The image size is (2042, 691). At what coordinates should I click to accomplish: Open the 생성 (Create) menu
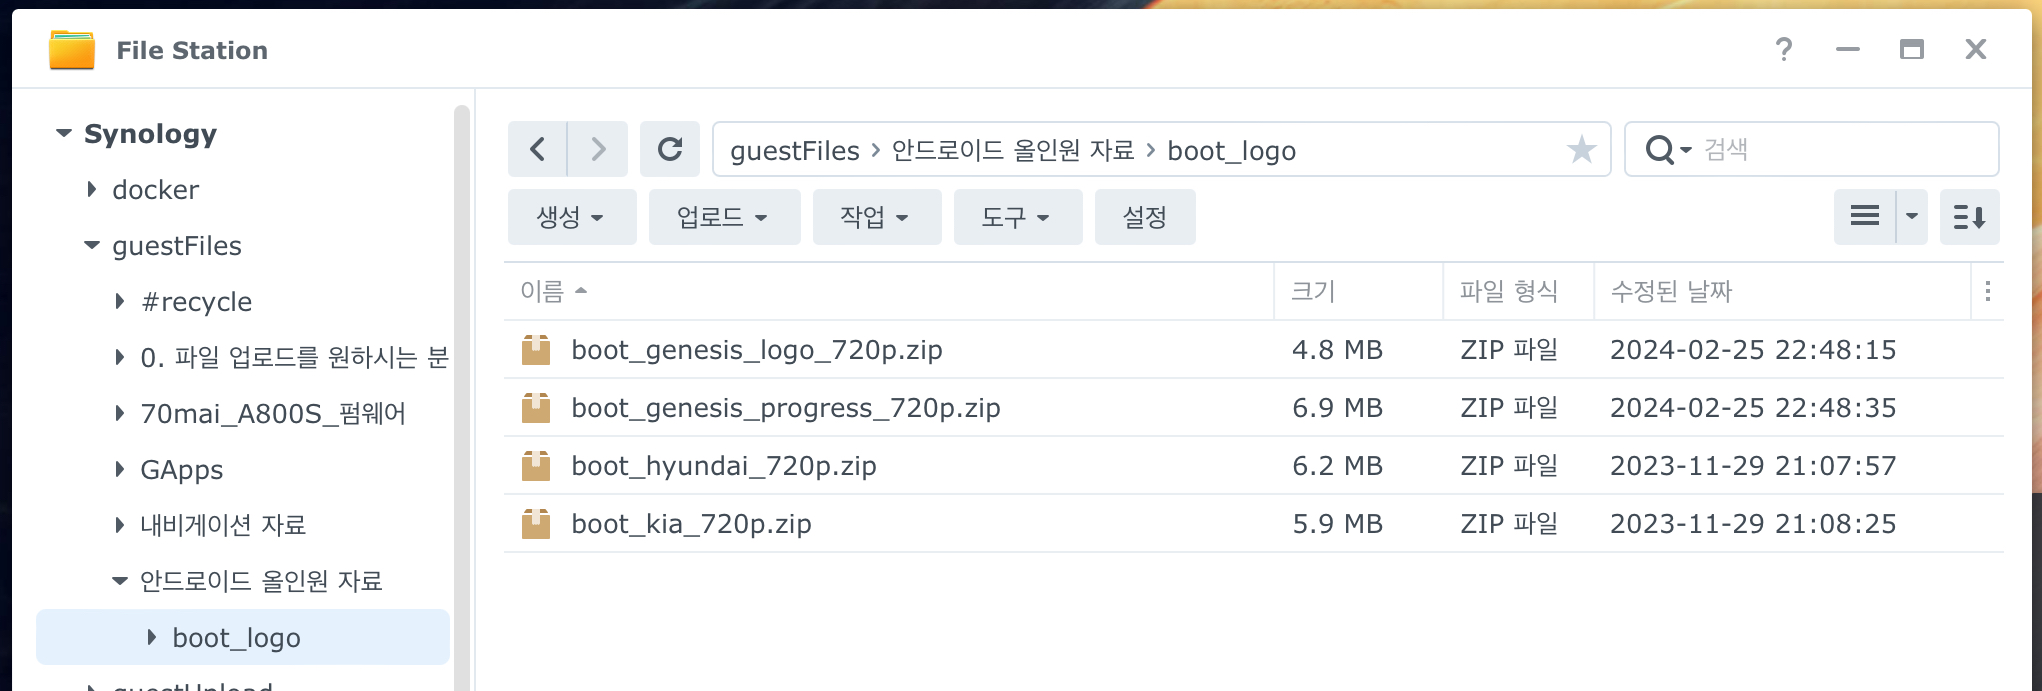(572, 217)
